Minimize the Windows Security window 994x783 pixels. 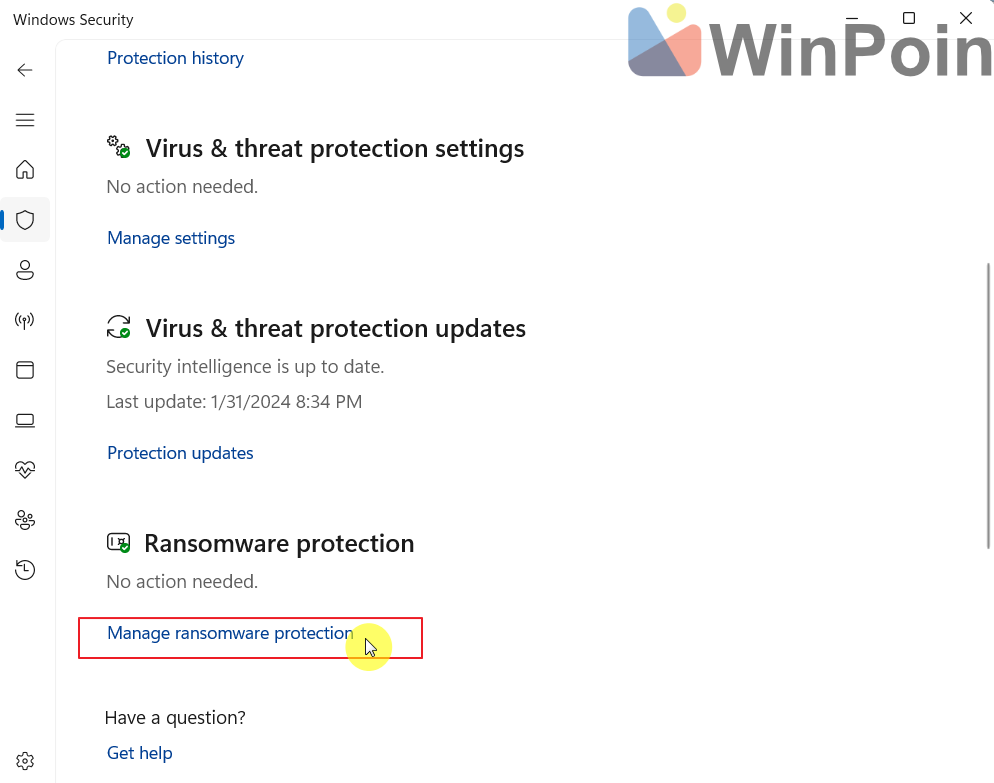pyautogui.click(x=851, y=18)
